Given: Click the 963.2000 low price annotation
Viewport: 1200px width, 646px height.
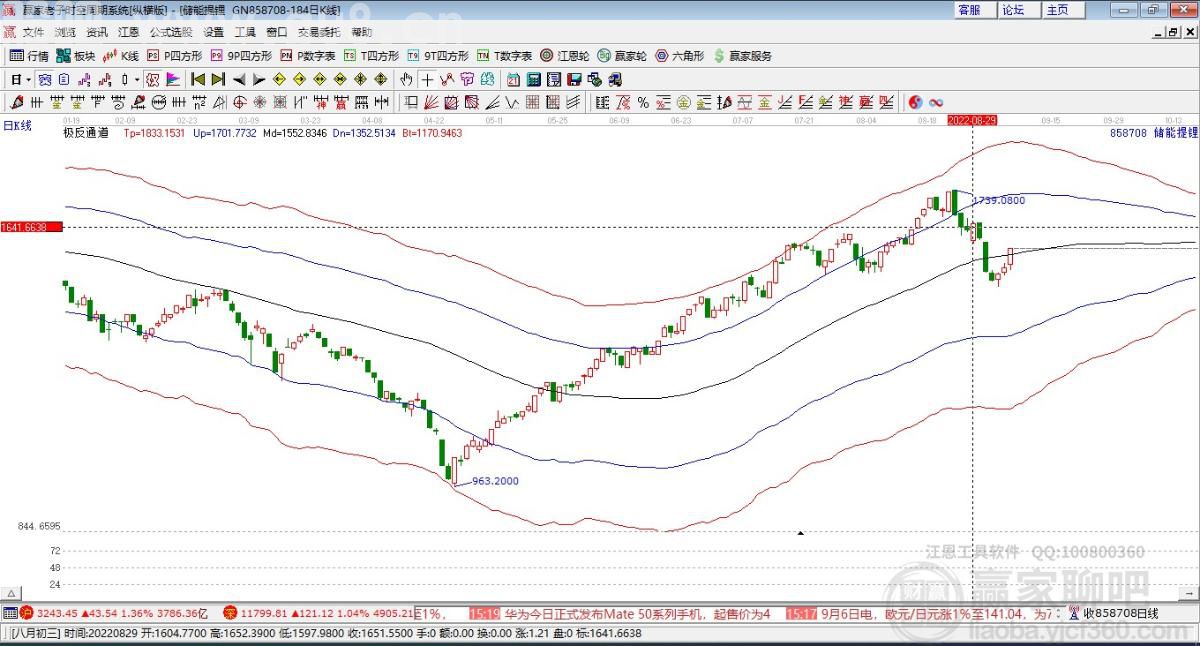Looking at the screenshot, I should click(x=495, y=481).
